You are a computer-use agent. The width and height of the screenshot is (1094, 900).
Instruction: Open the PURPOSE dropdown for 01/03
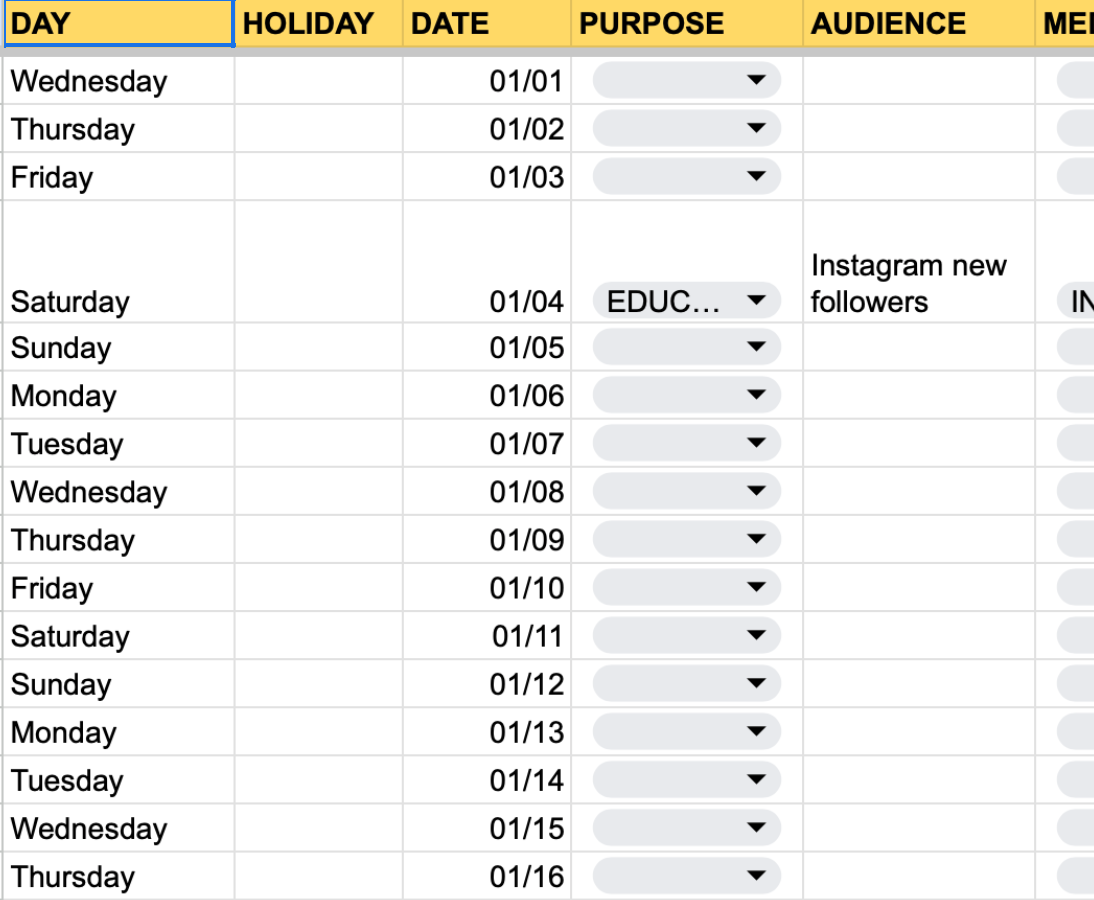pos(687,177)
